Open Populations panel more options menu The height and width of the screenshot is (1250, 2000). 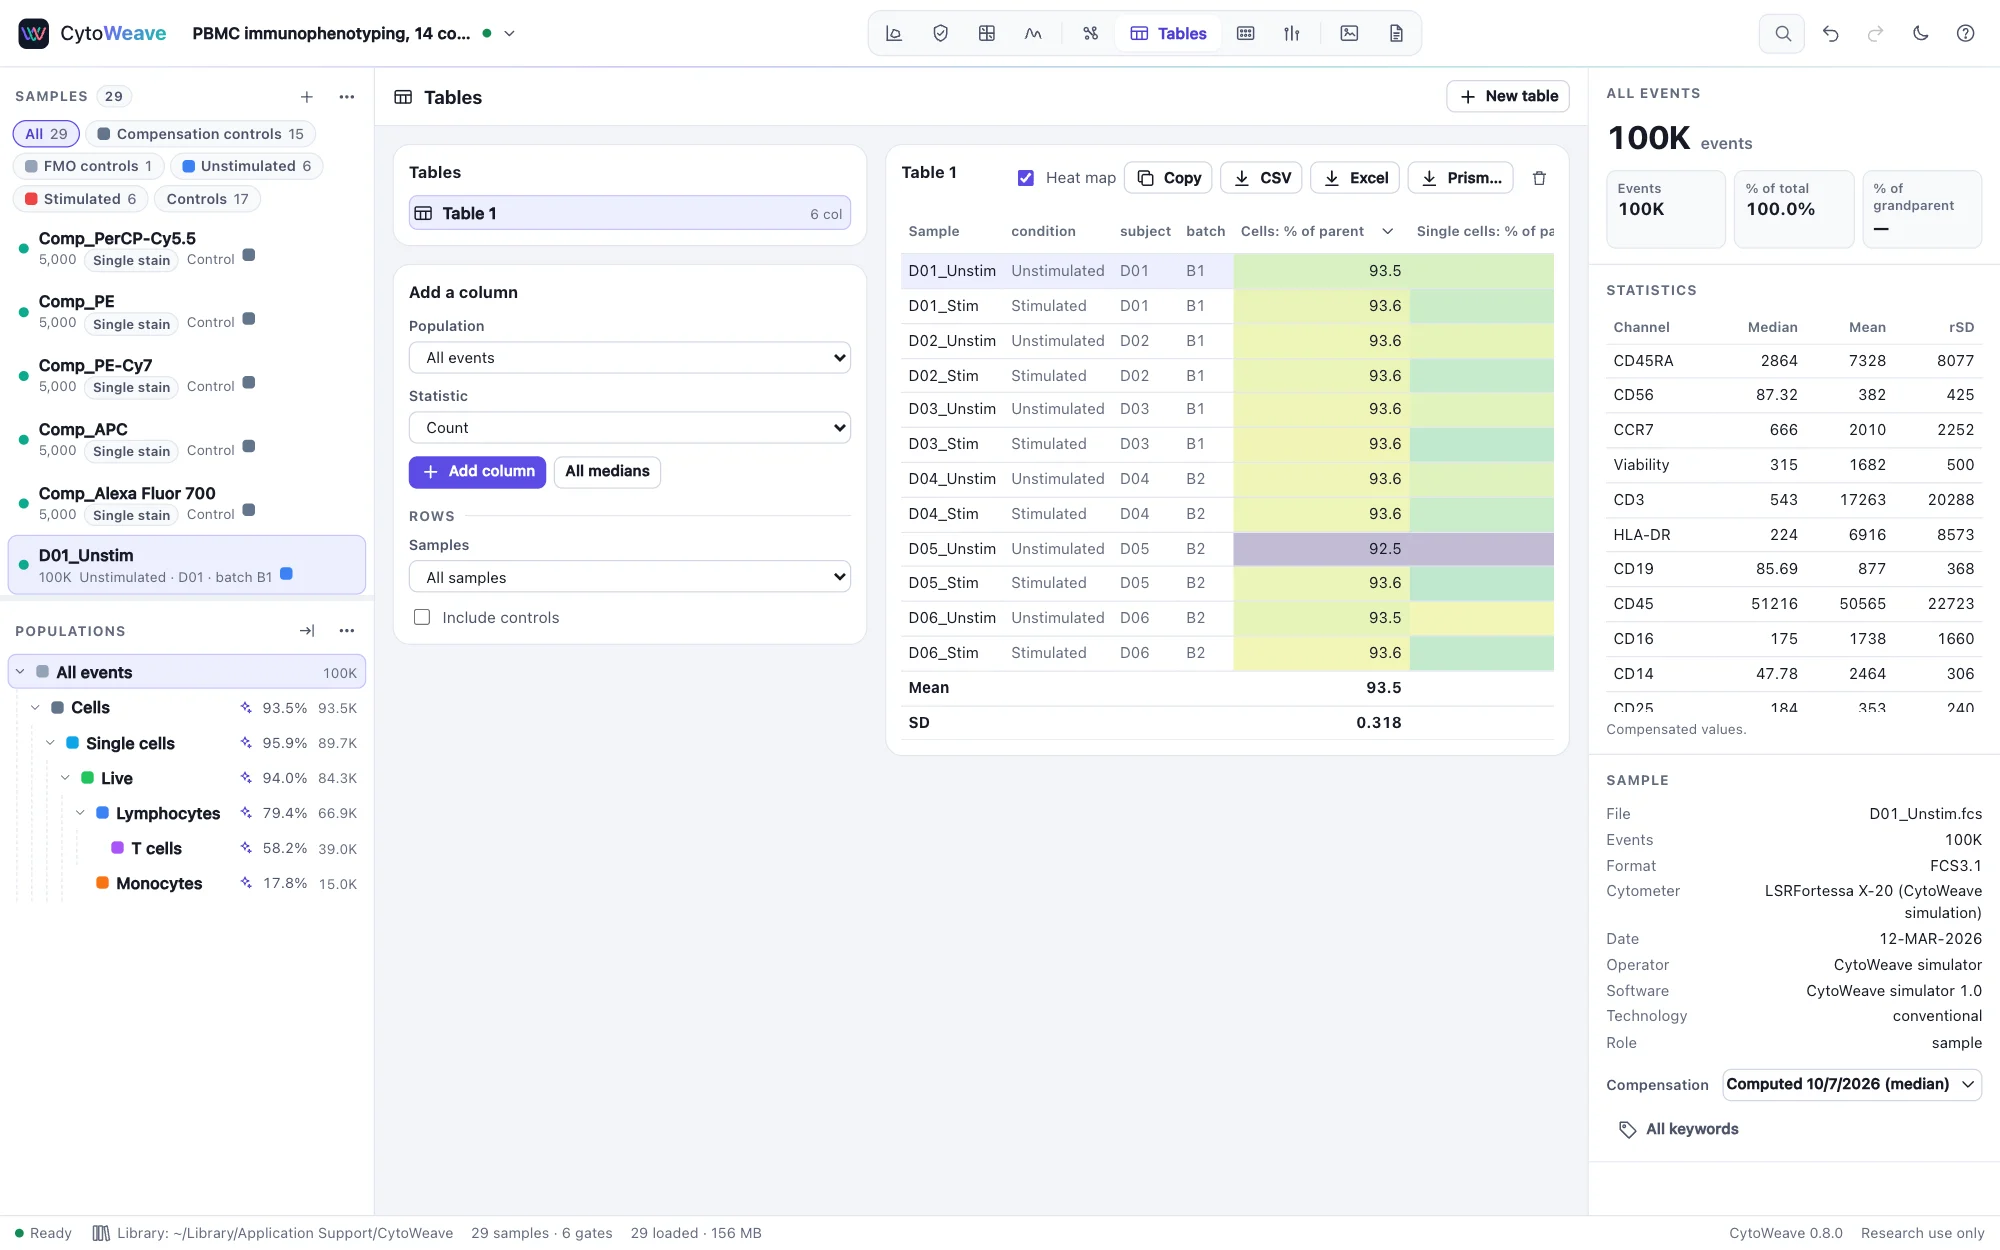pyautogui.click(x=347, y=631)
